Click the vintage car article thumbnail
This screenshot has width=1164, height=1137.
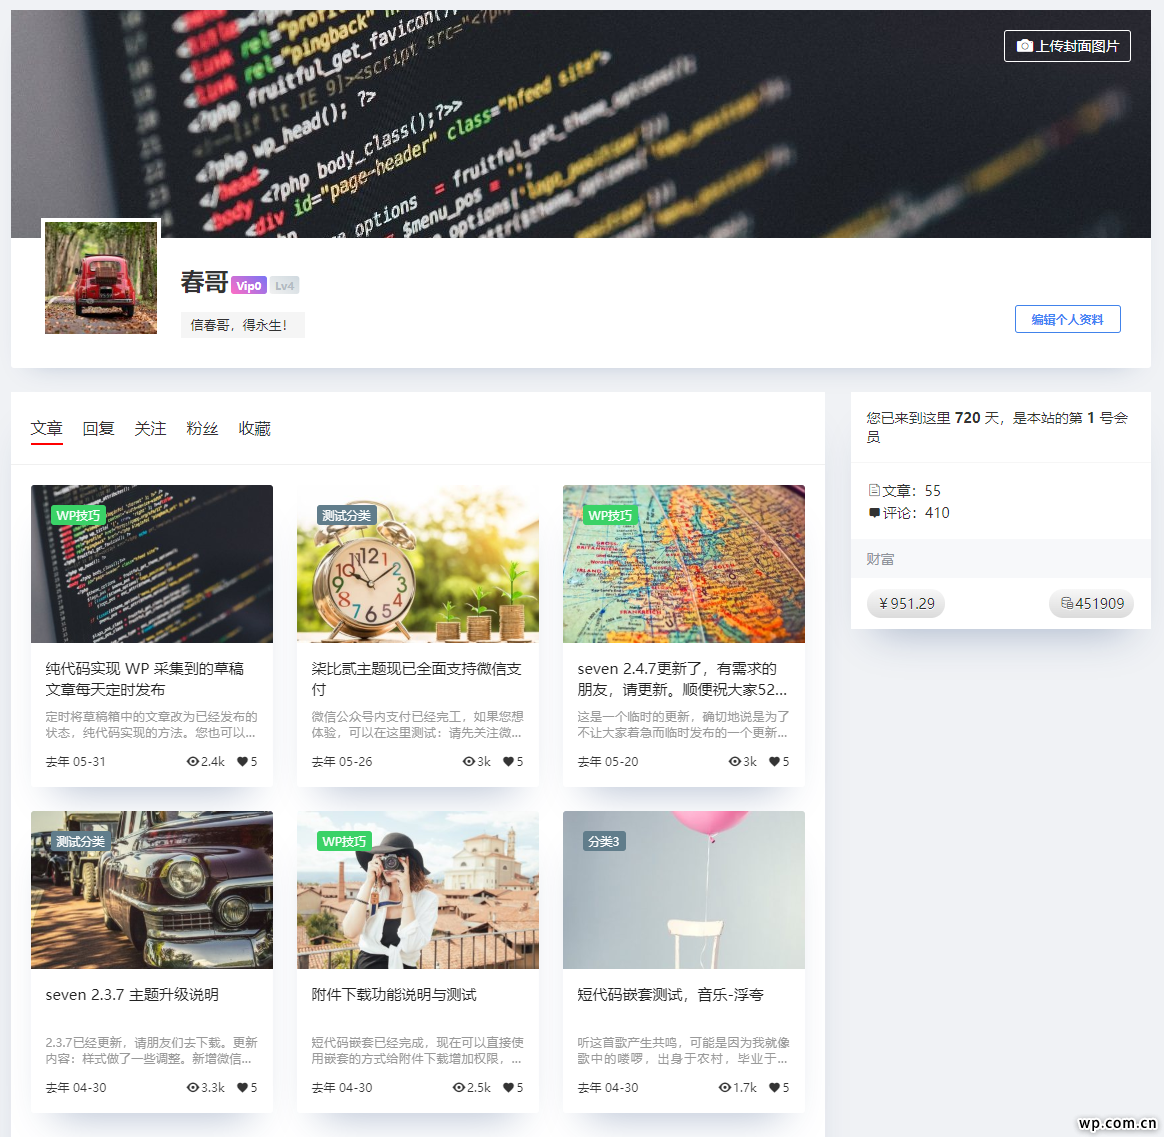click(152, 890)
